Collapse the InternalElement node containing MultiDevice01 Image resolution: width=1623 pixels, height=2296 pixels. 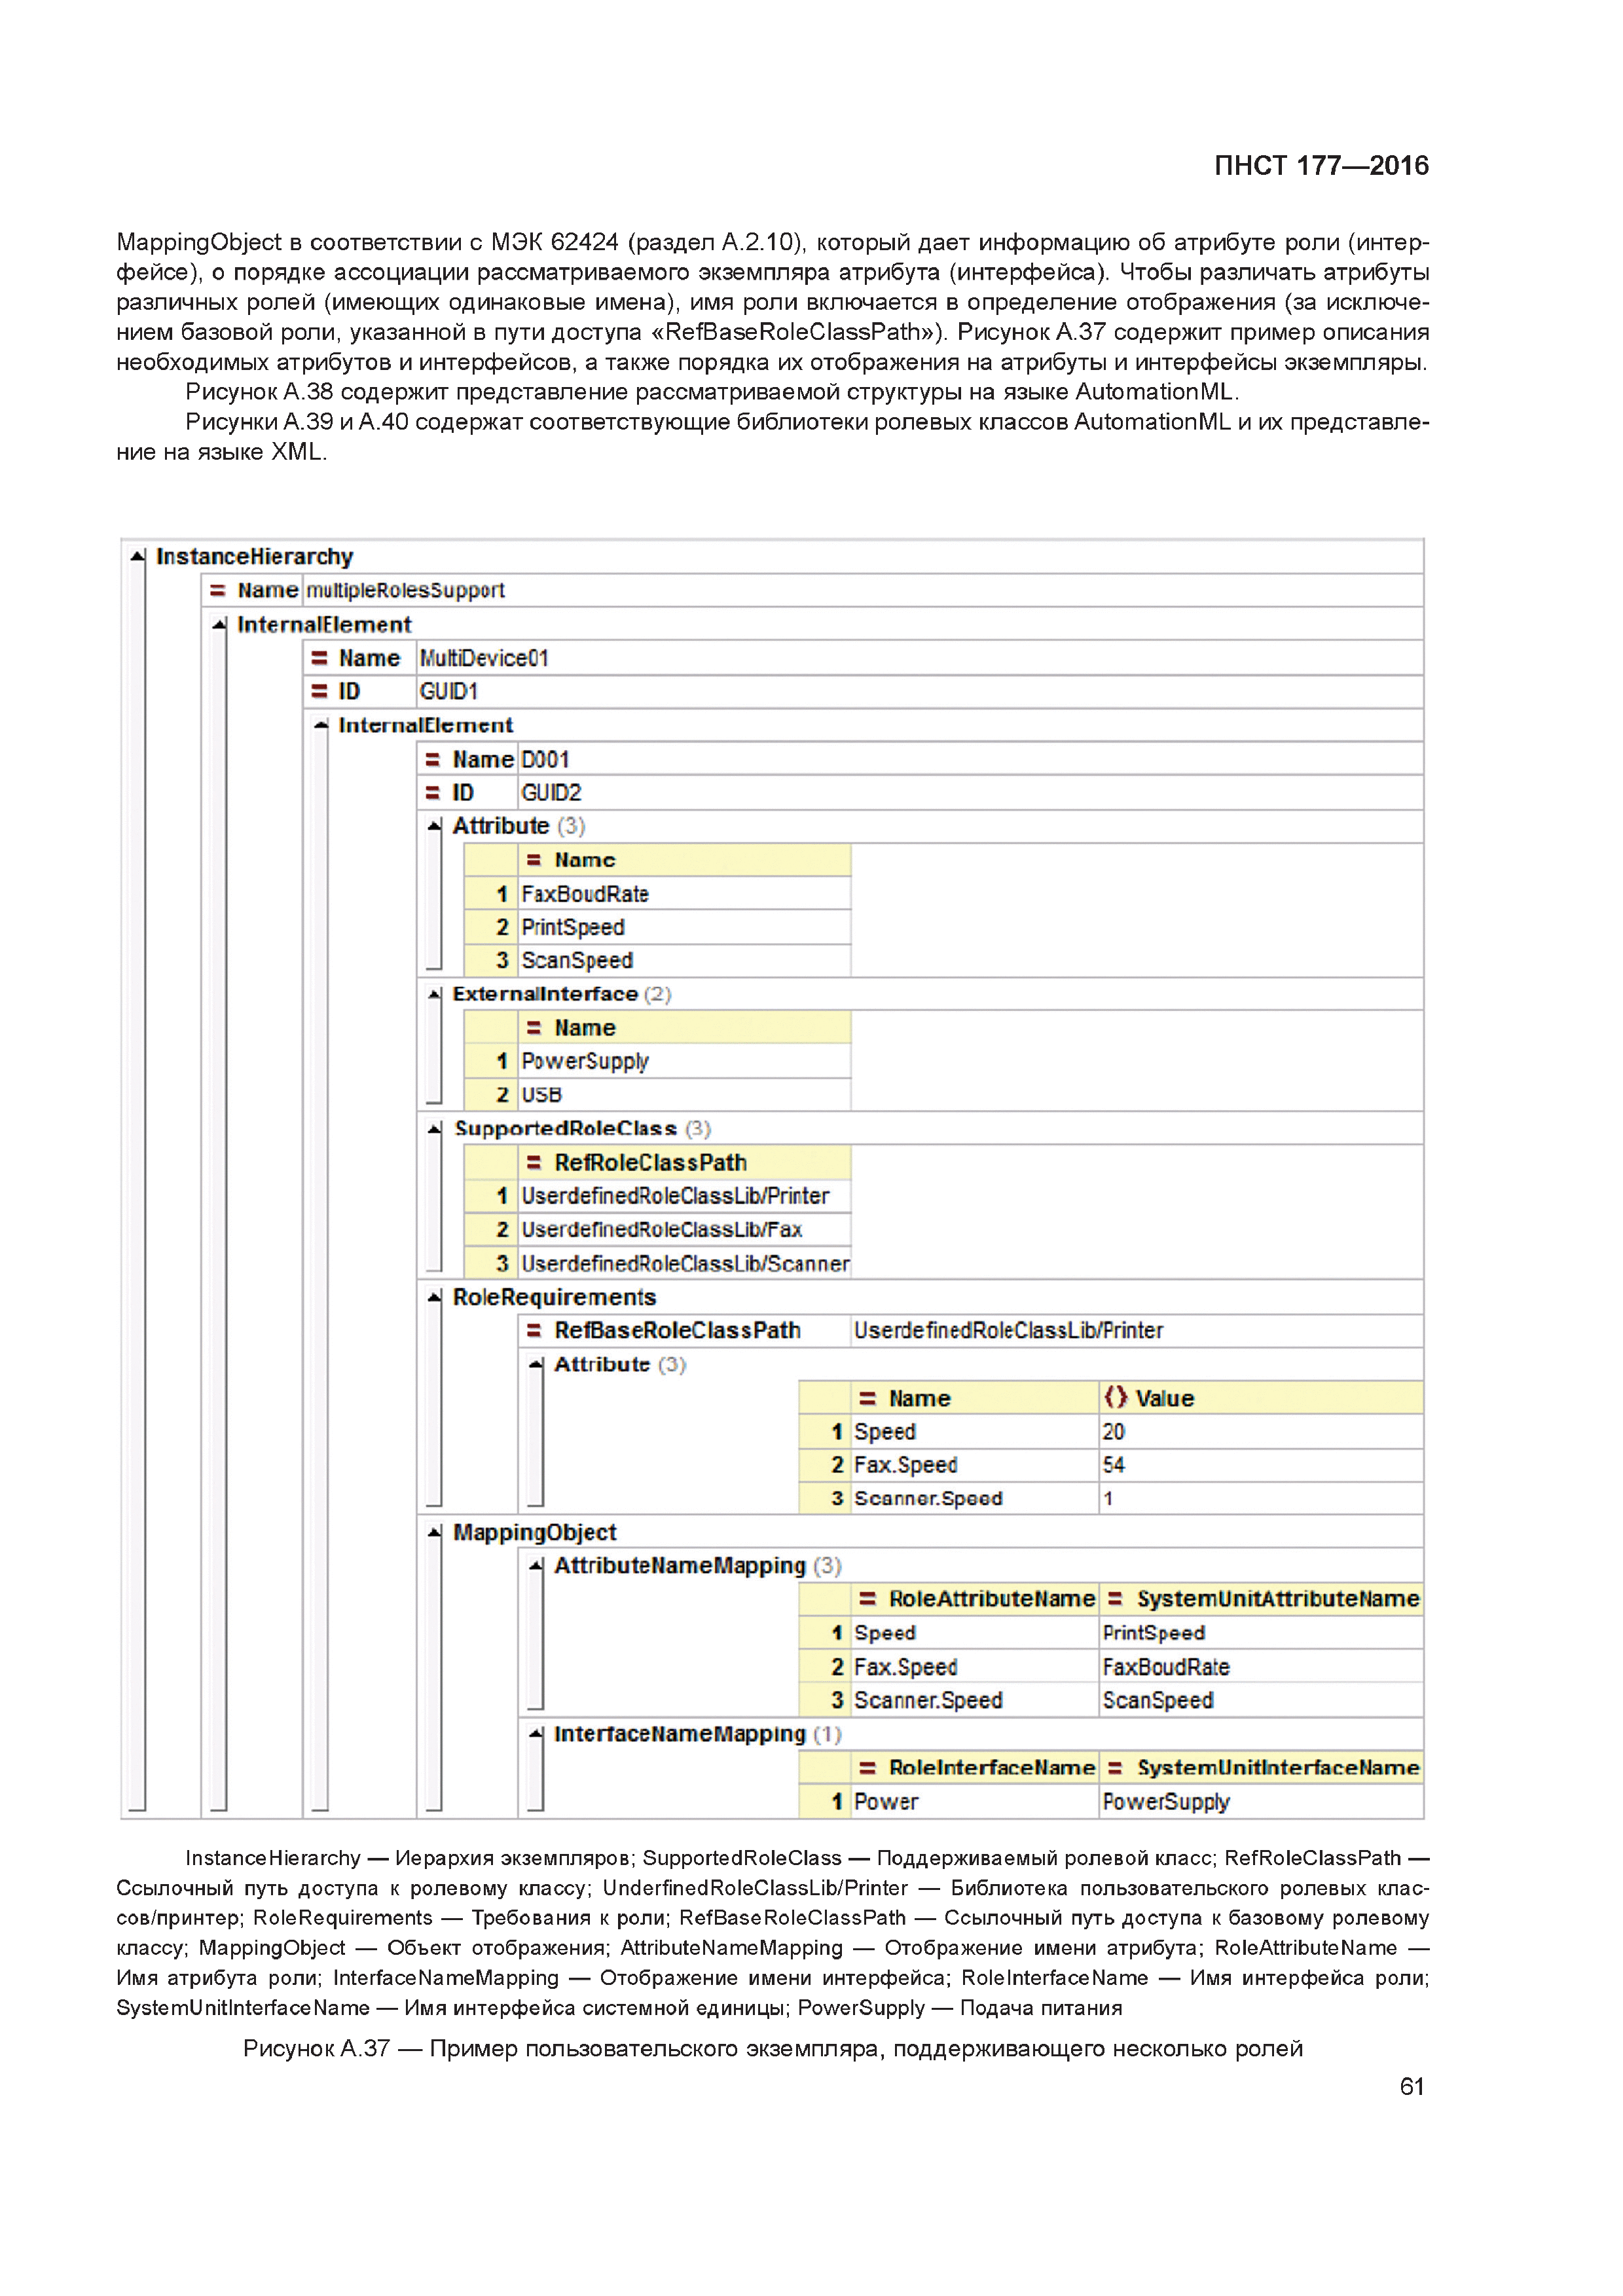pos(219,624)
